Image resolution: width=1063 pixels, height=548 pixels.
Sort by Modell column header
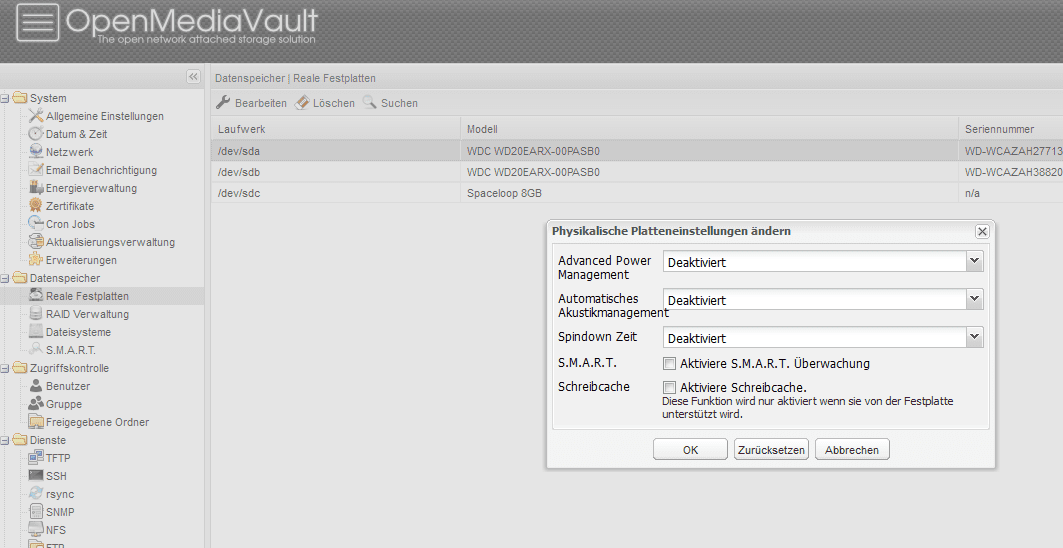pyautogui.click(x=709, y=129)
